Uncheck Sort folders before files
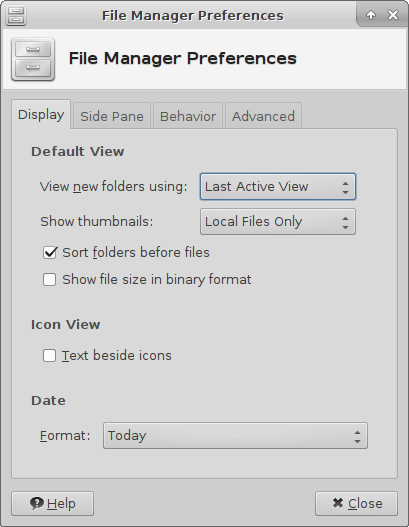This screenshot has height=527, width=409. [x=50, y=252]
